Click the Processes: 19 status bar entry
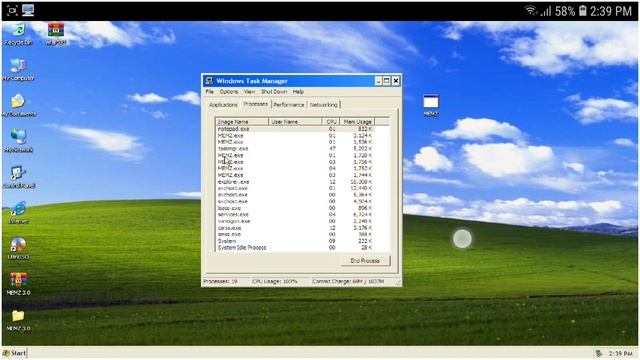This screenshot has width=640, height=360. tap(221, 282)
